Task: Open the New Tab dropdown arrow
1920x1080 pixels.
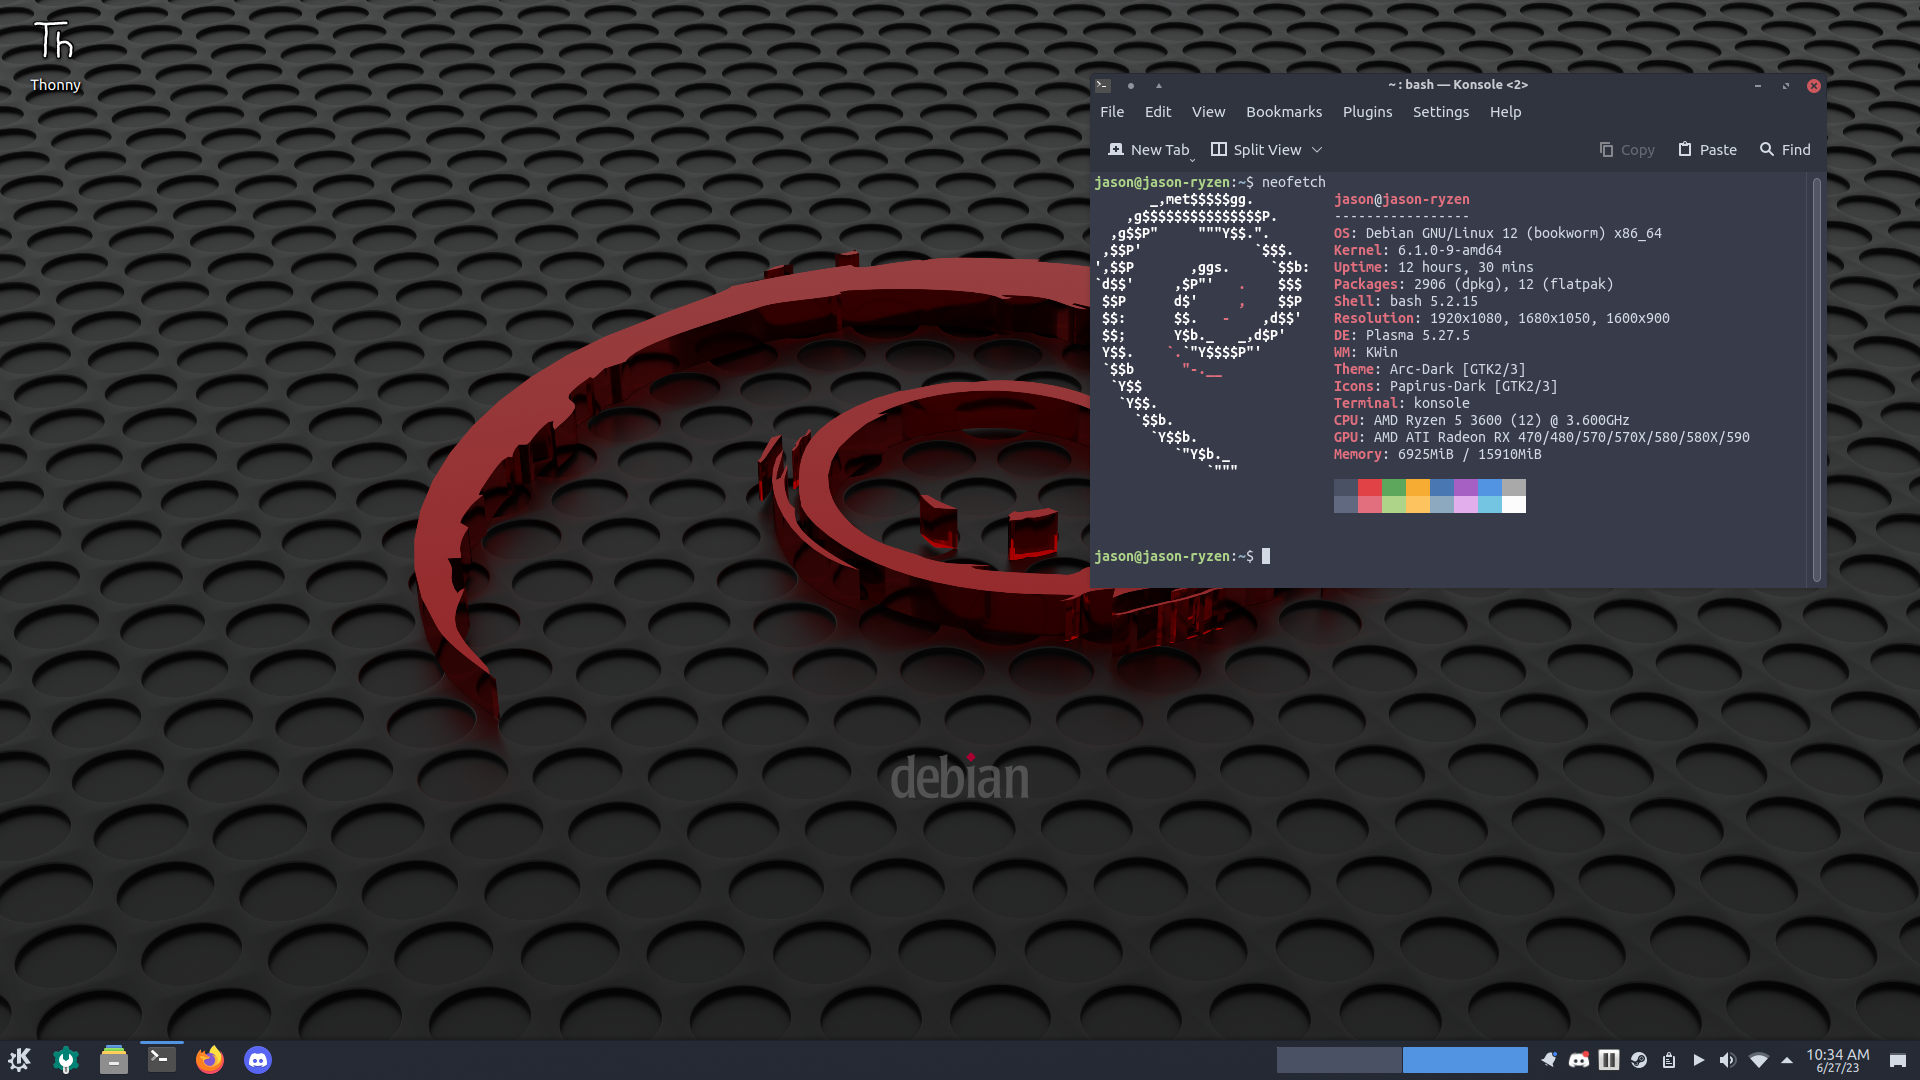Action: [x=1193, y=158]
